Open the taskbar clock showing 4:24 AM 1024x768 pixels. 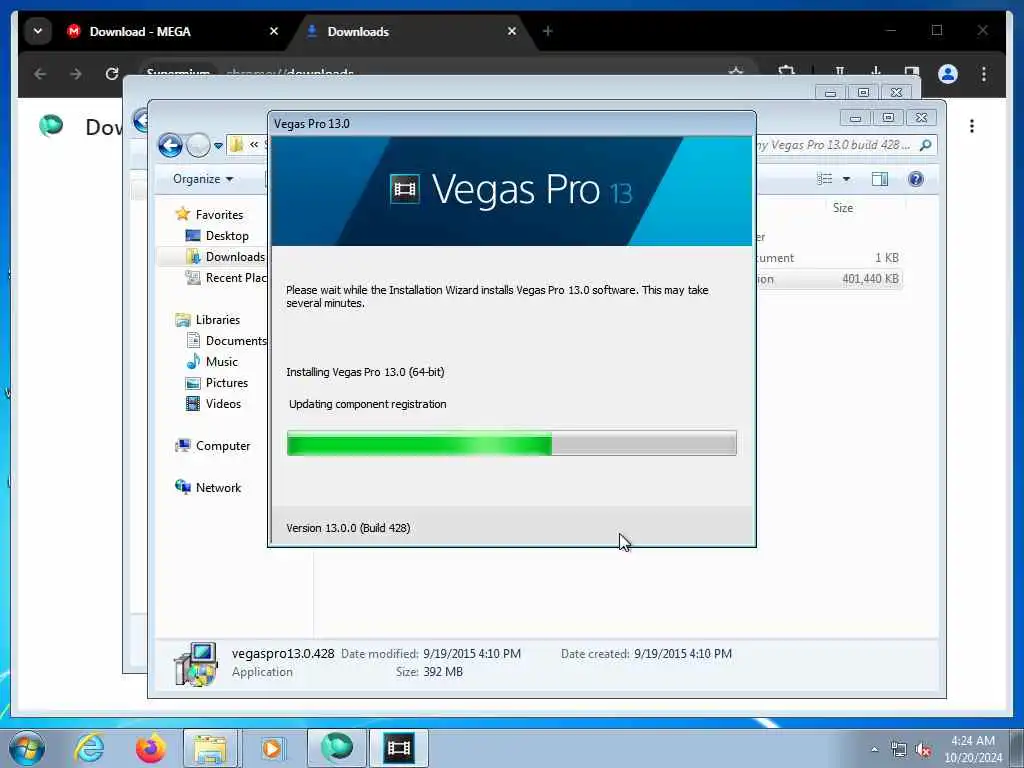973,749
